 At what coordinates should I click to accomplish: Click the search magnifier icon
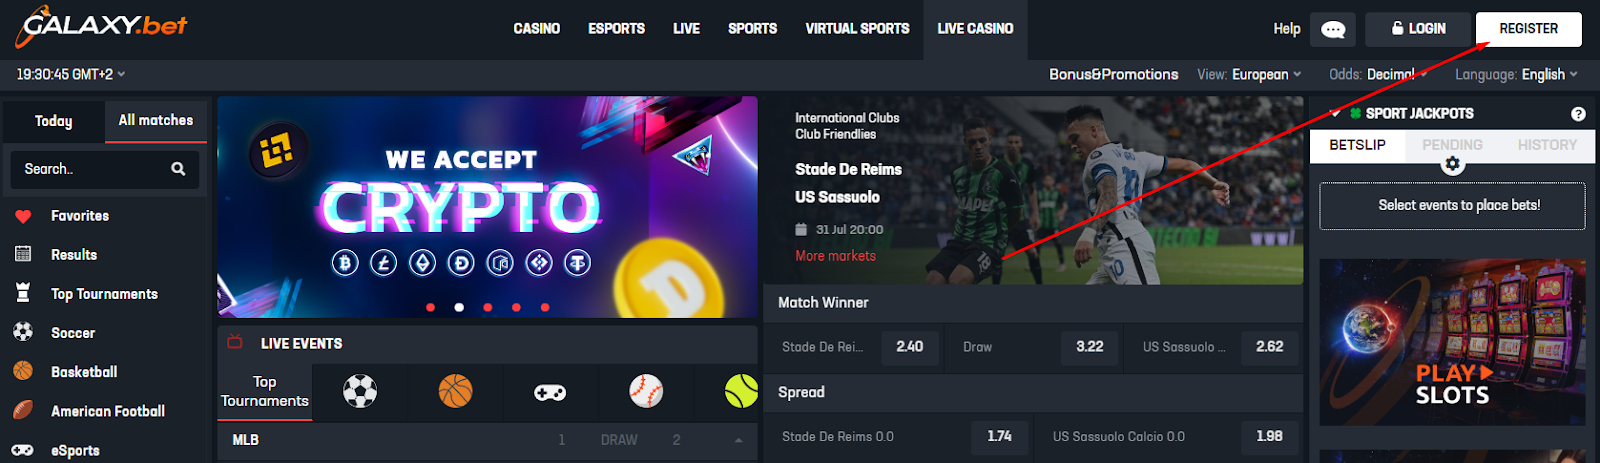[178, 169]
